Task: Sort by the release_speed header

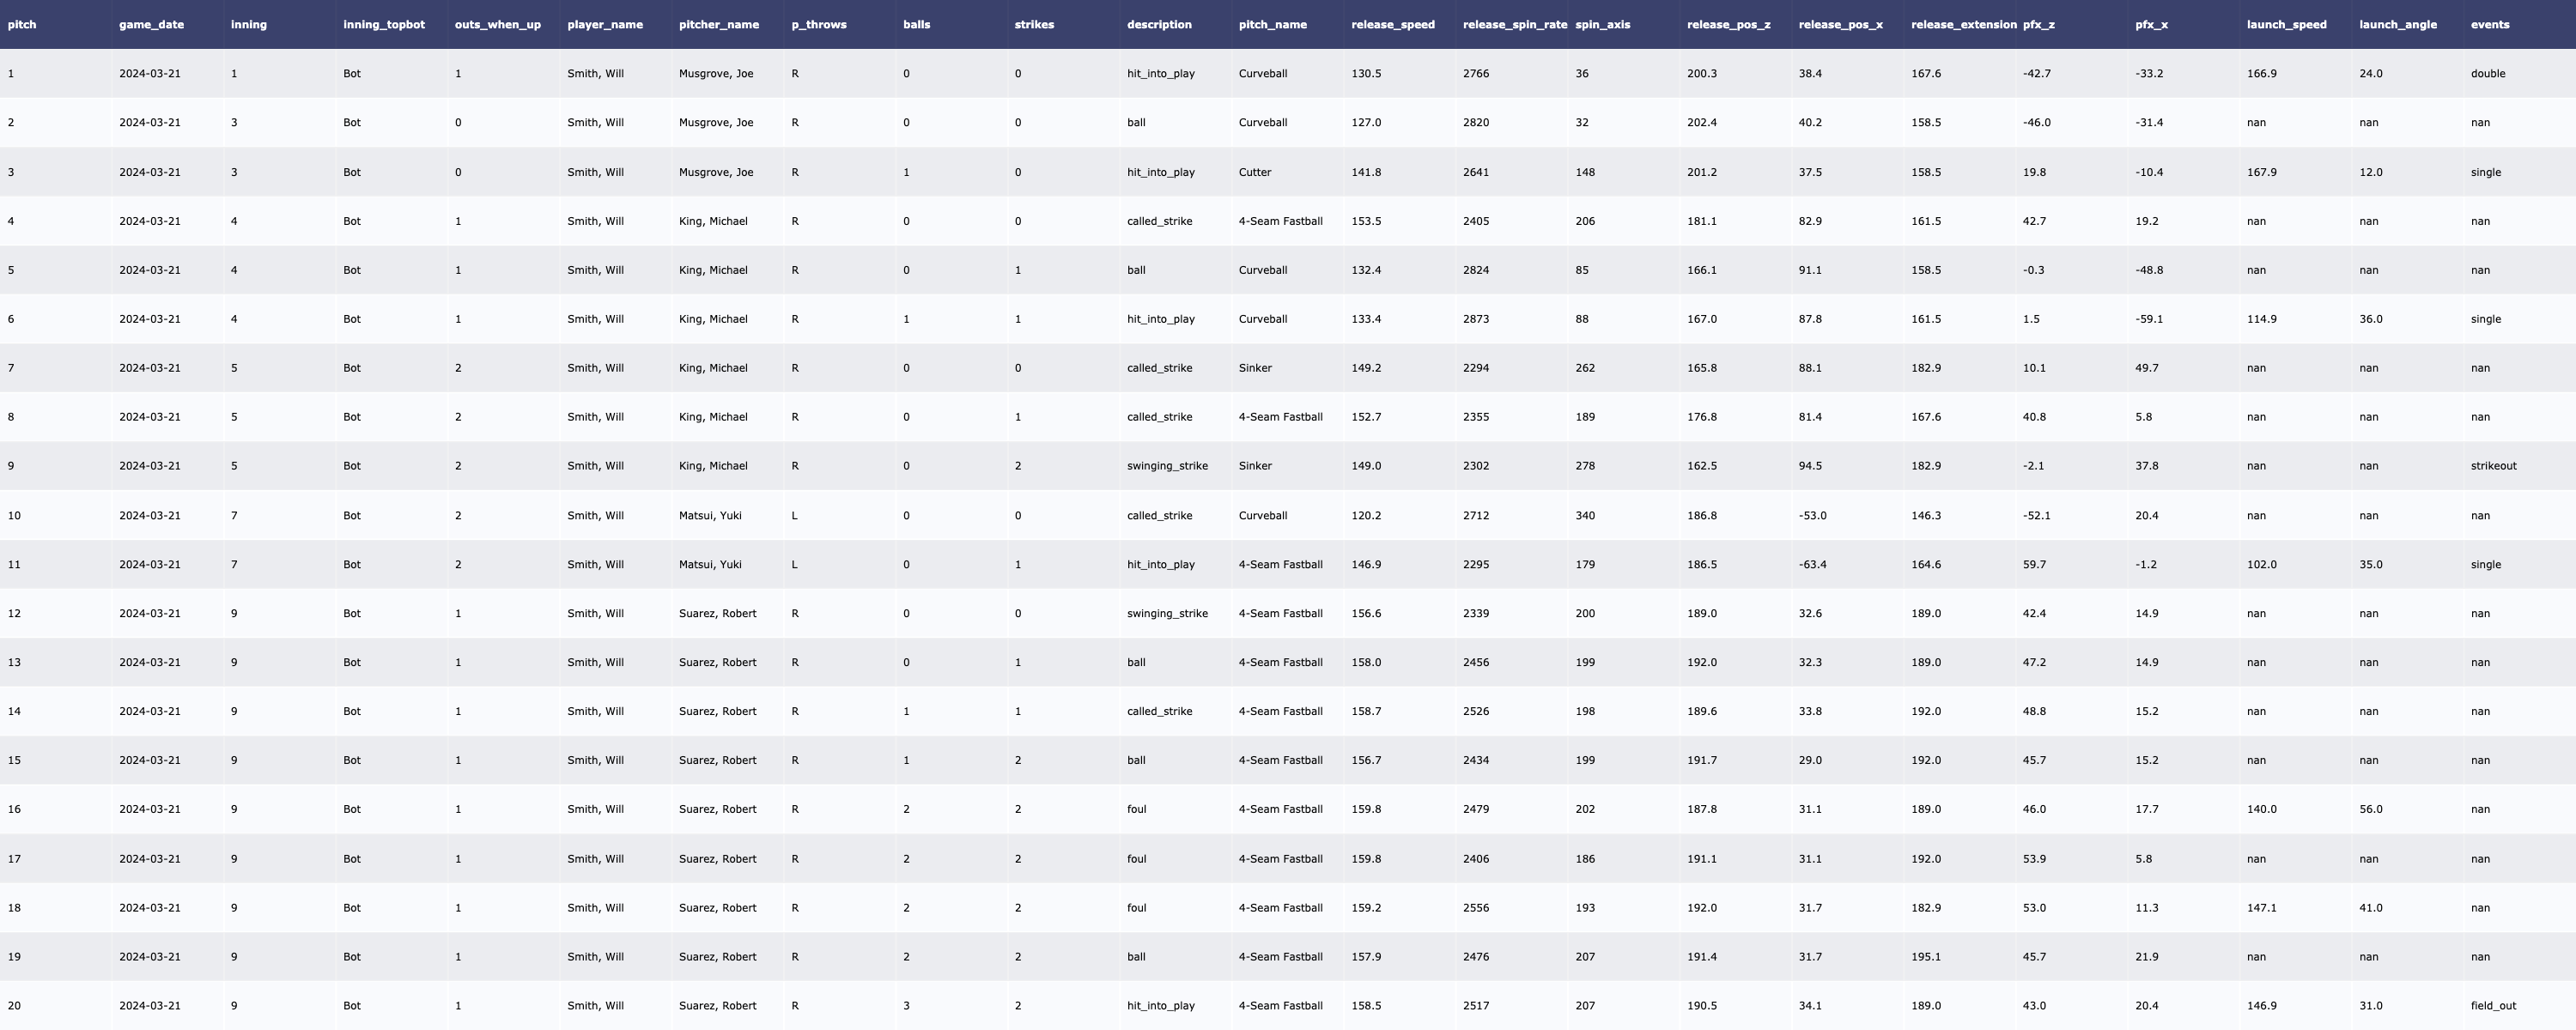Action: pos(1392,24)
